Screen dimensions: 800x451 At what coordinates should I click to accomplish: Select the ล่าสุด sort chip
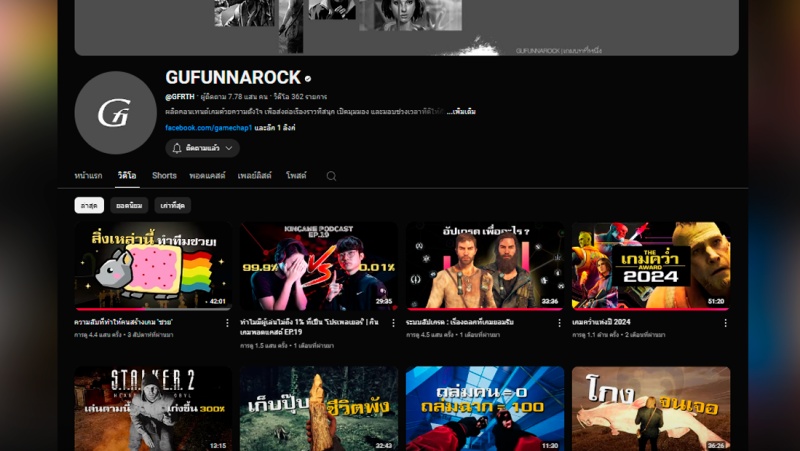coord(89,205)
